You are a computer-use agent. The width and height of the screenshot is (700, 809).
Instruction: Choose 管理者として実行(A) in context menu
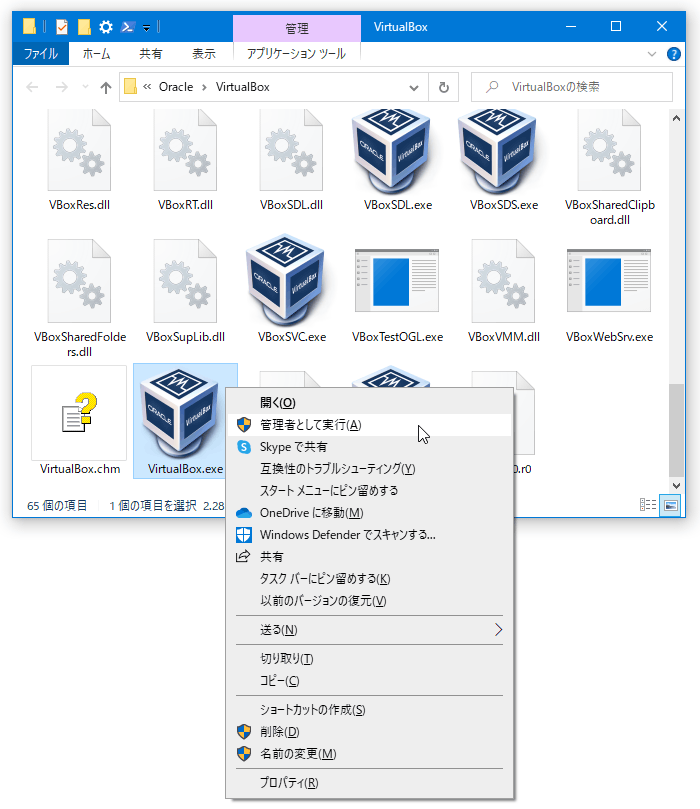[369, 425]
